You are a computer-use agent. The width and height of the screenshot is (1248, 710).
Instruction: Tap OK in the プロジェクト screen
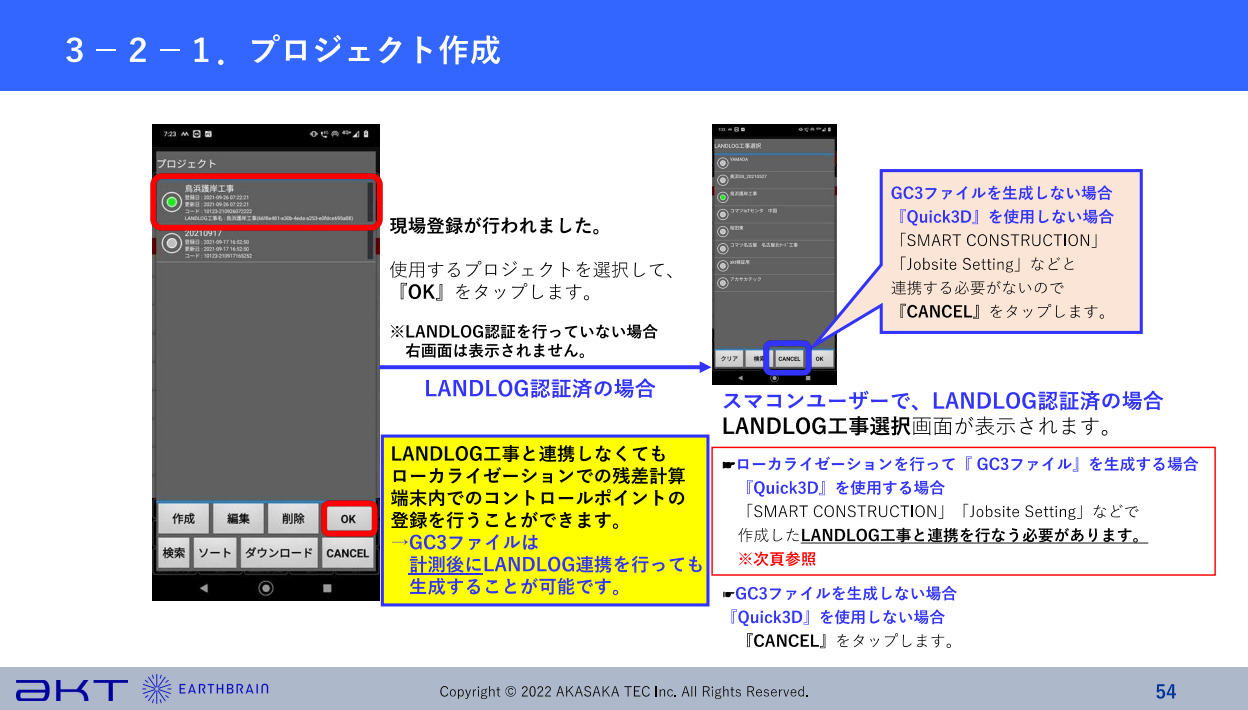click(x=348, y=519)
